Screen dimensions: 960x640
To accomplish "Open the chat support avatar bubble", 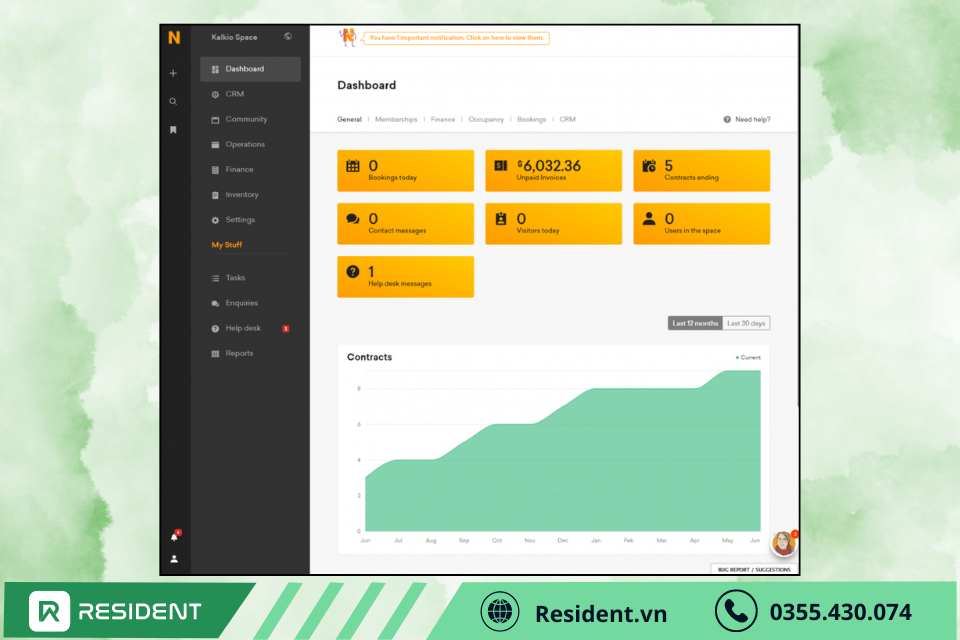I will point(784,543).
